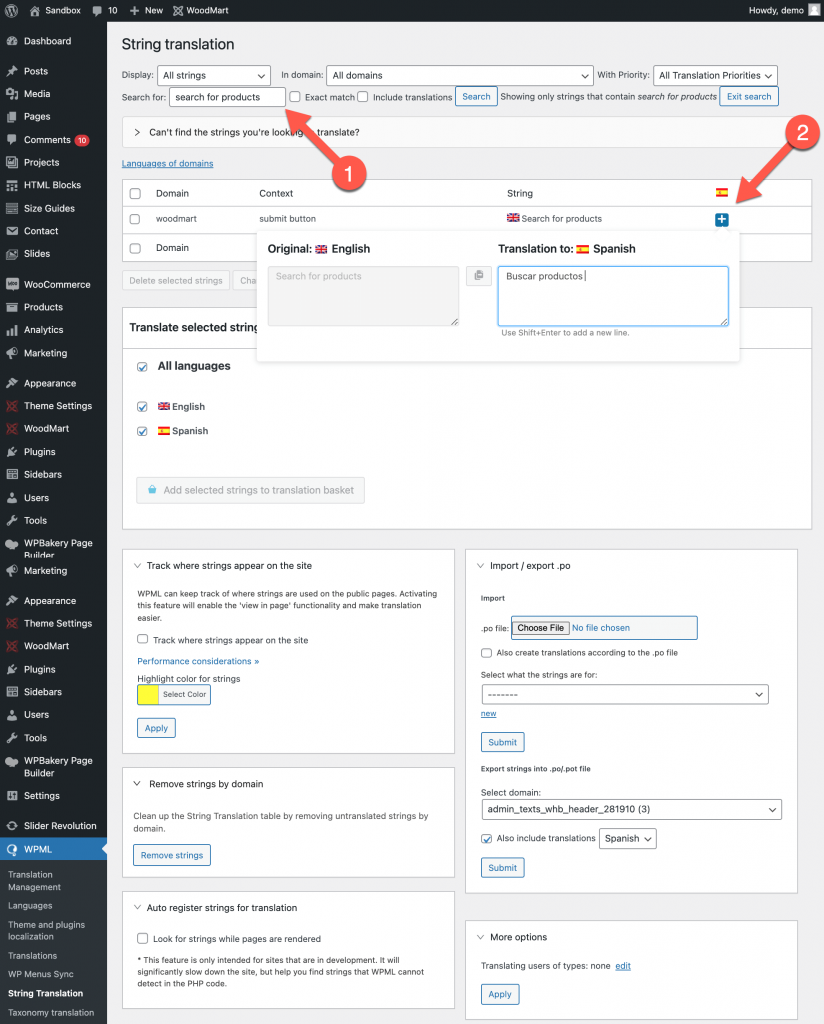Click the Slides icon in sidebar
The image size is (824, 1024).
pyautogui.click(x=12, y=254)
